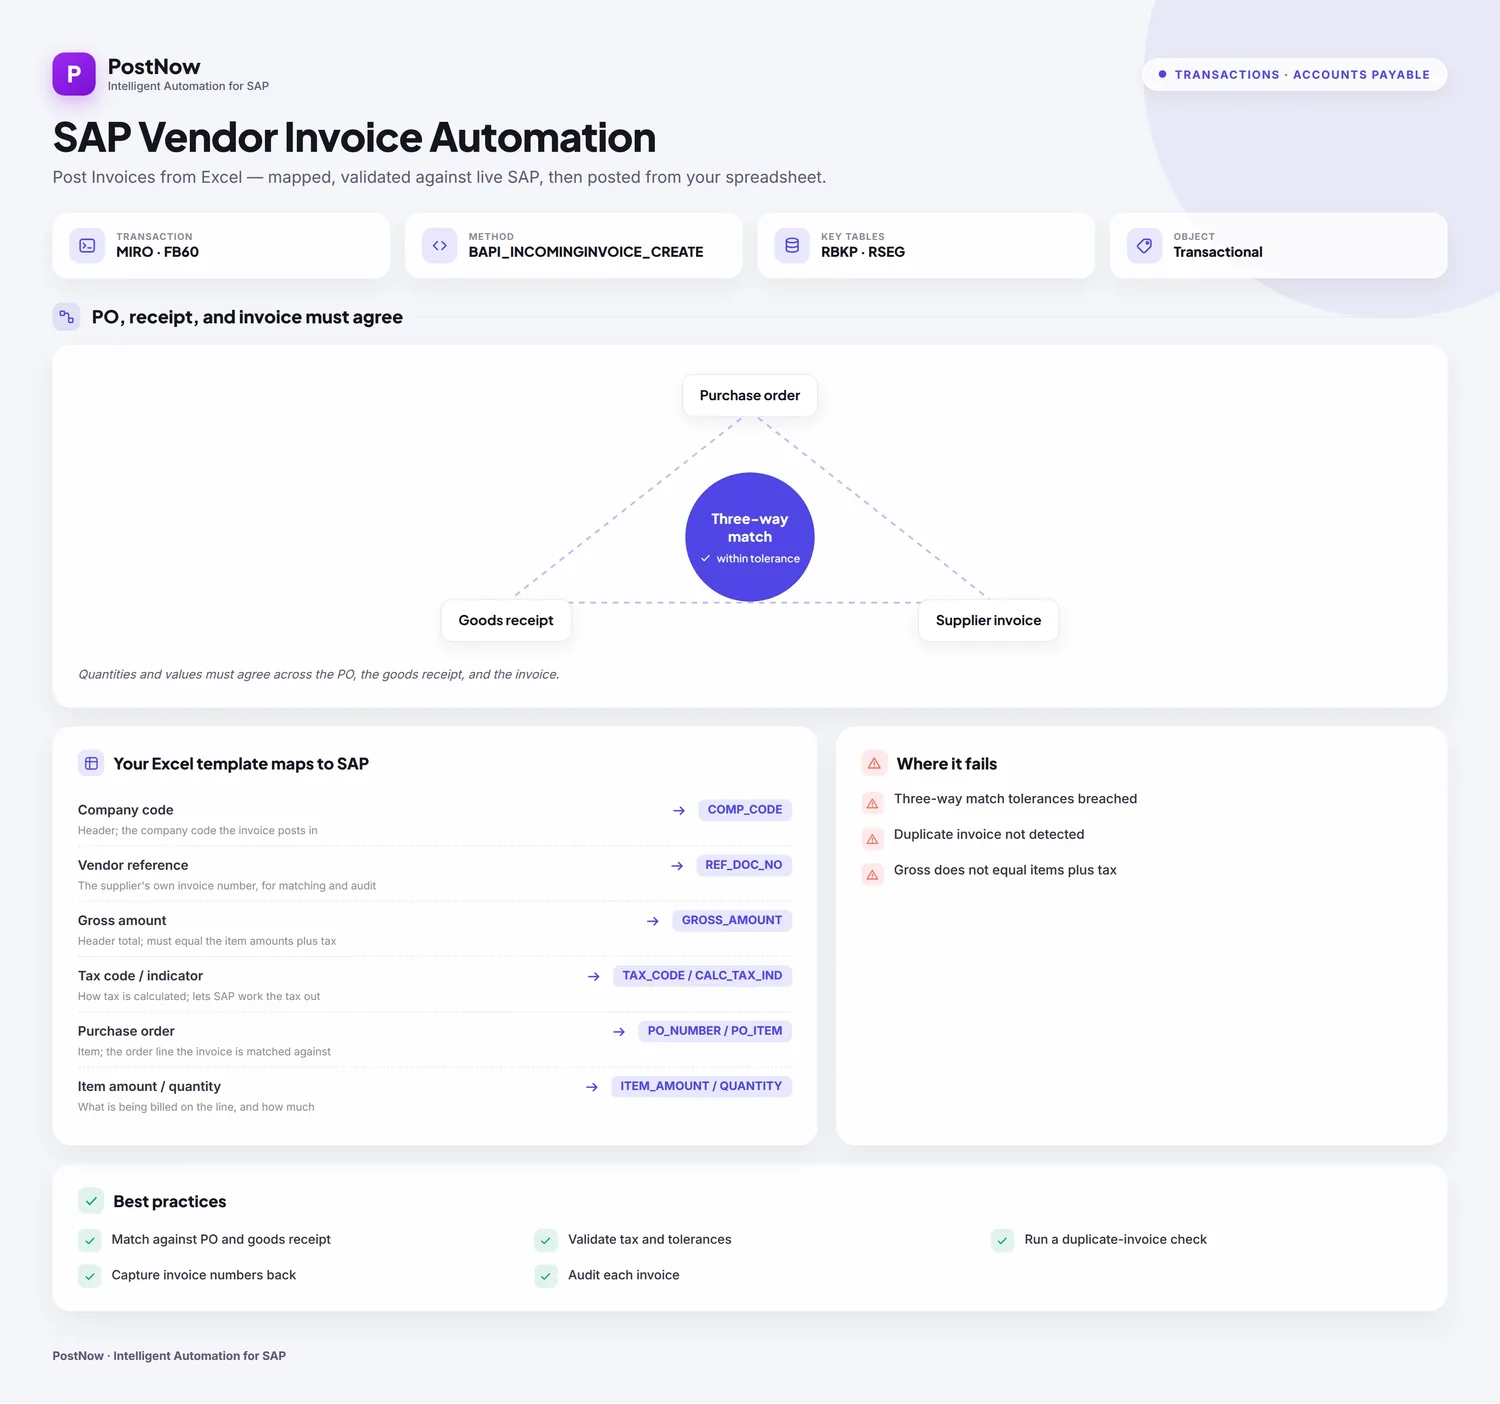Click check icon for Audit each invoice

[546, 1276]
